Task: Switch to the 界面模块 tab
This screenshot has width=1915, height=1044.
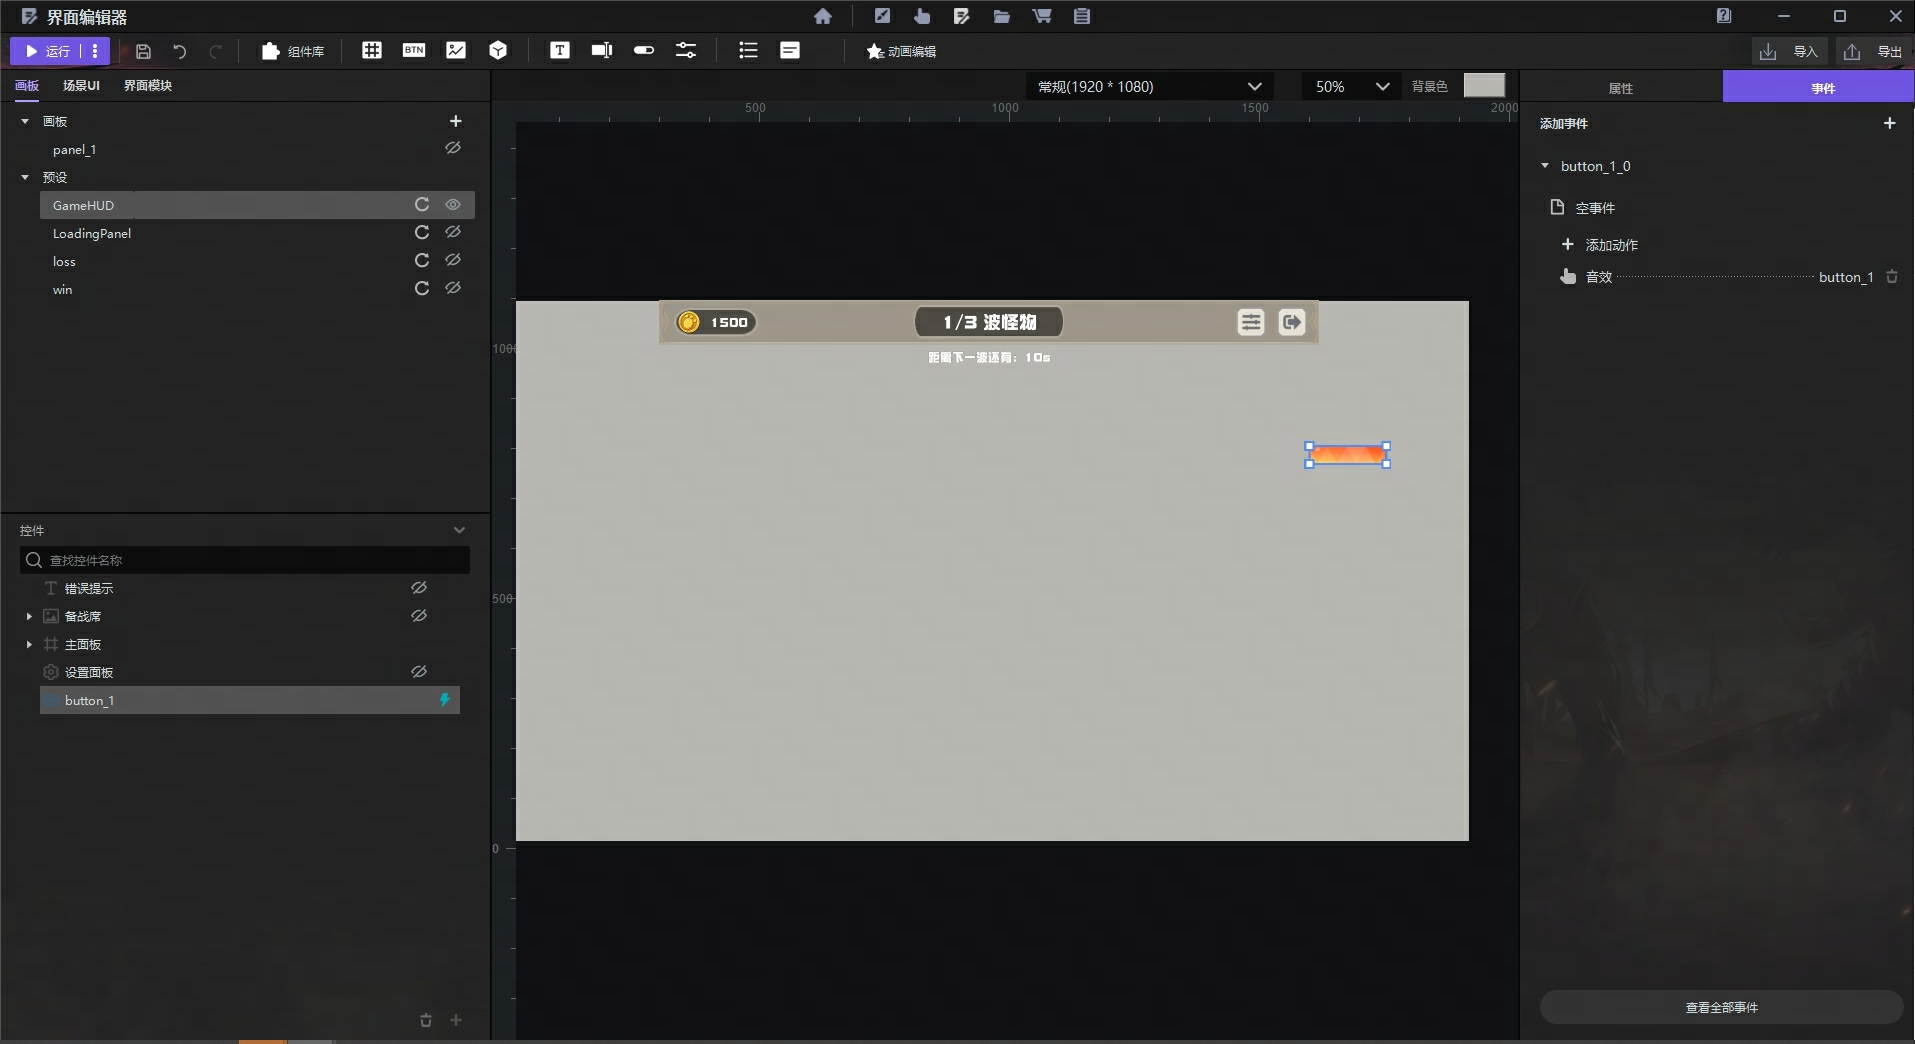Action: [148, 85]
